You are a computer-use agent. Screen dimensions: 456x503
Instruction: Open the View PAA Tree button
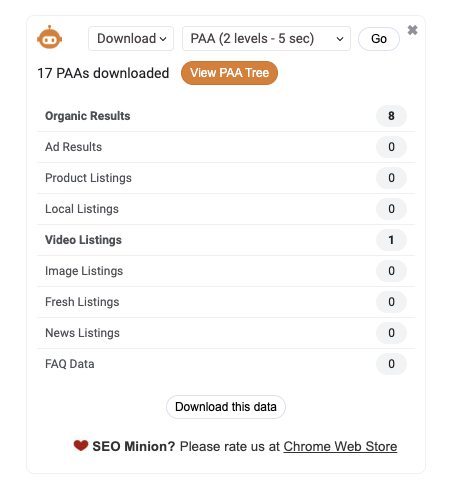tap(229, 73)
